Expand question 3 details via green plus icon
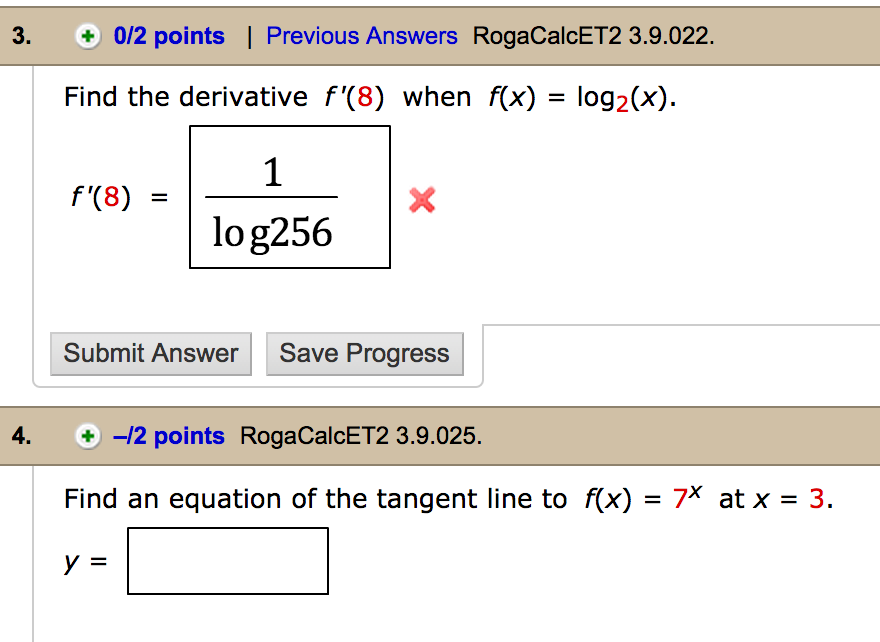880x642 pixels. (87, 35)
